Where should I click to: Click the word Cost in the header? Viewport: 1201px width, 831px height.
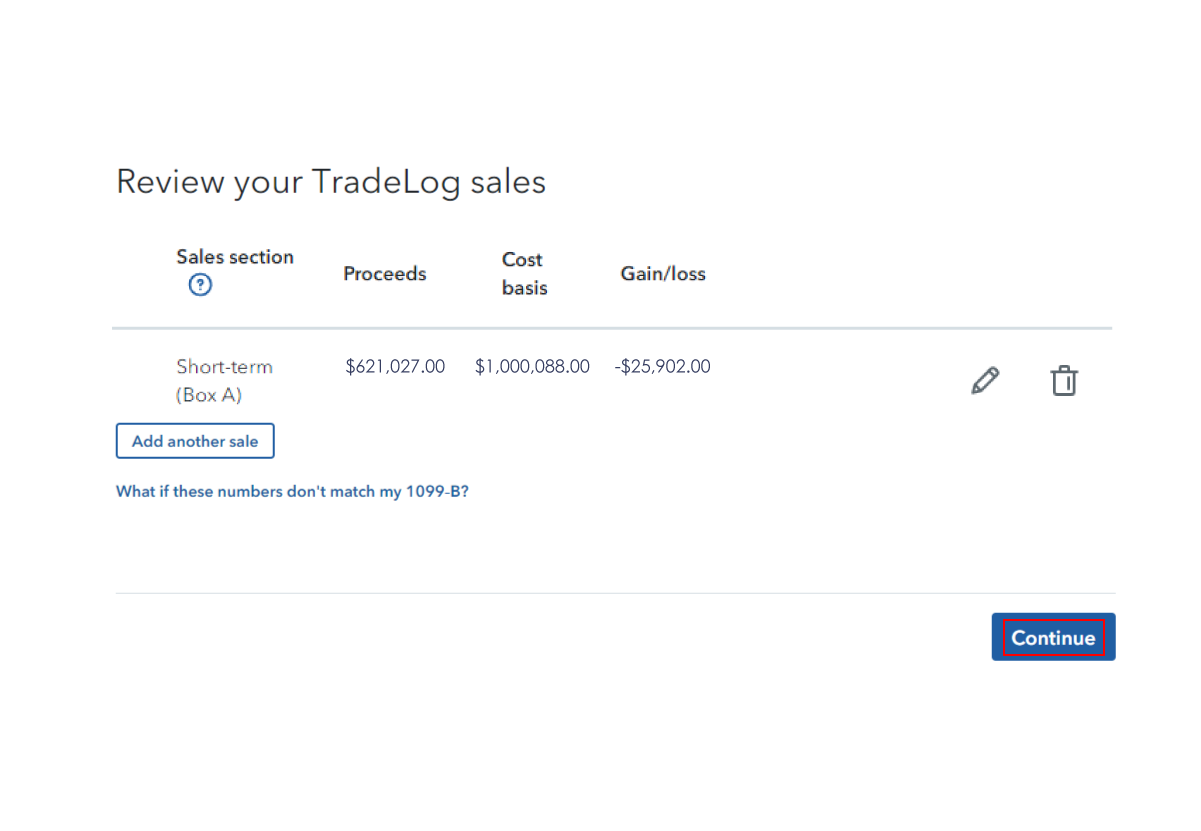click(522, 260)
